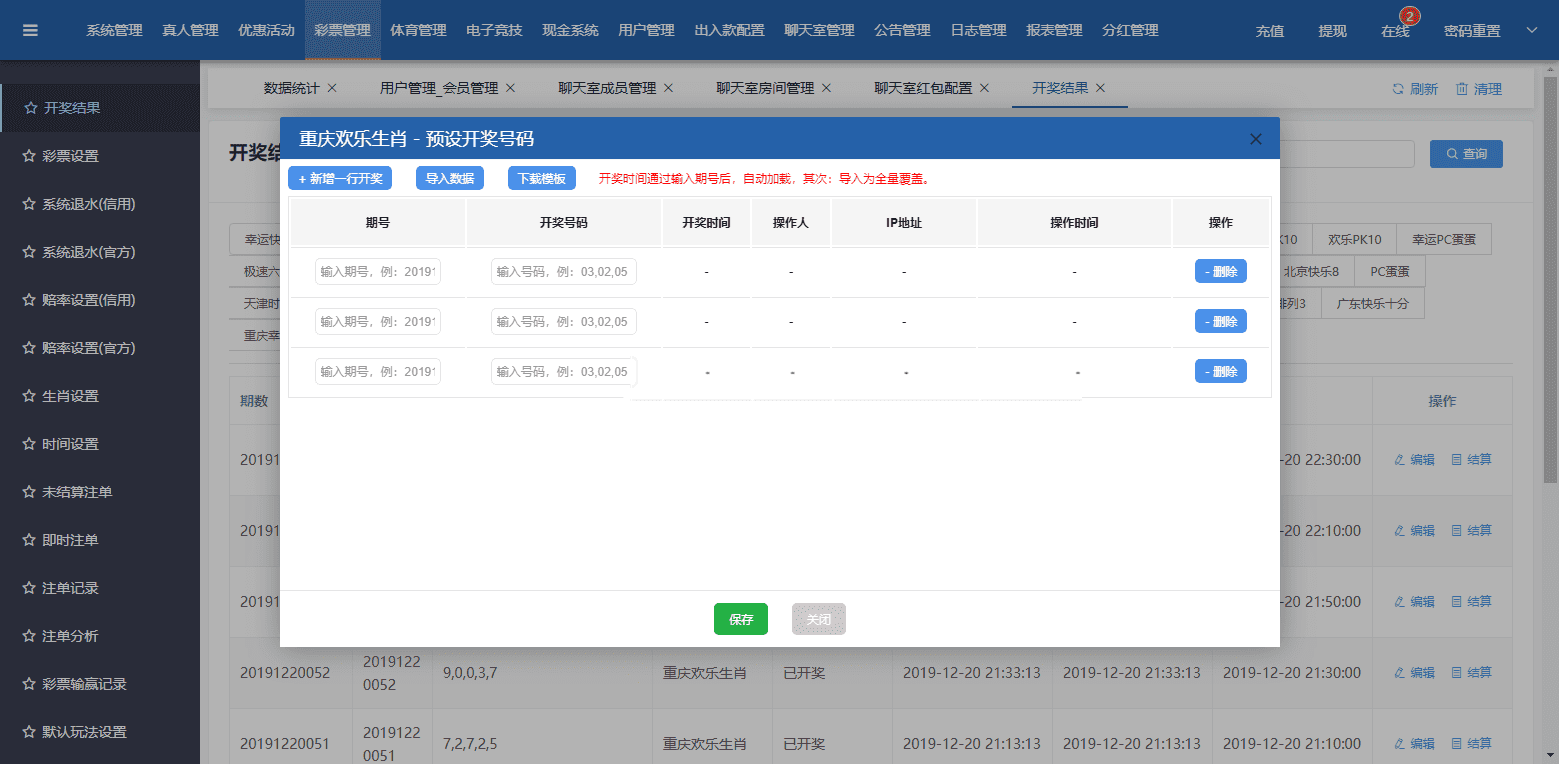Click the 清理 trash icon
This screenshot has width=1559, height=764.
[x=1462, y=89]
